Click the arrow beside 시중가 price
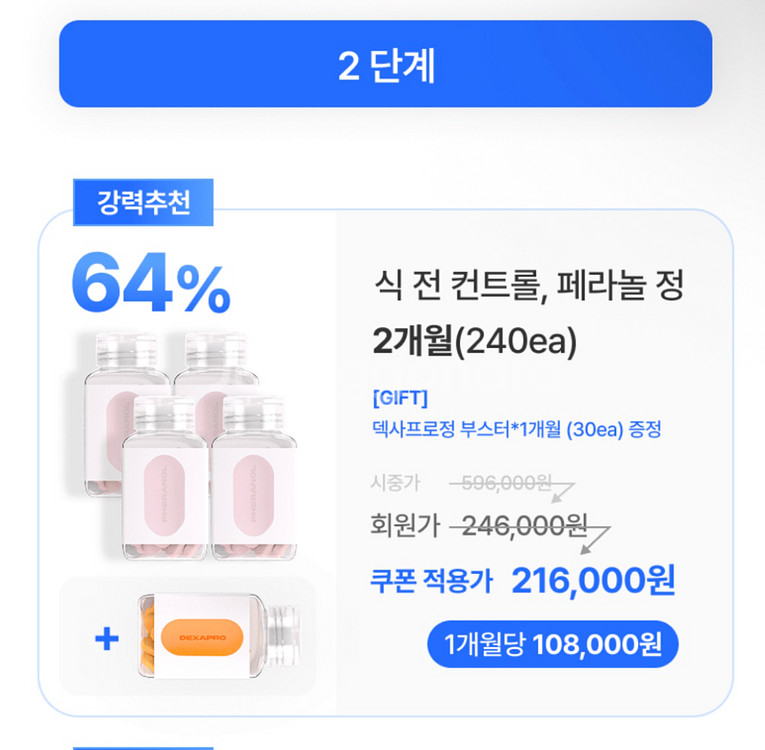Screen dimensions: 765x750 (563, 493)
